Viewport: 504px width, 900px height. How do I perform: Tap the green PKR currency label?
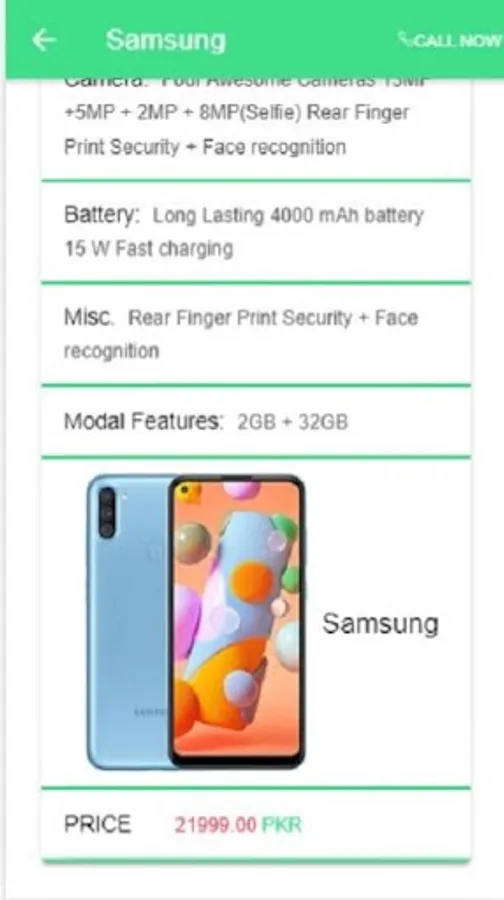click(x=281, y=825)
